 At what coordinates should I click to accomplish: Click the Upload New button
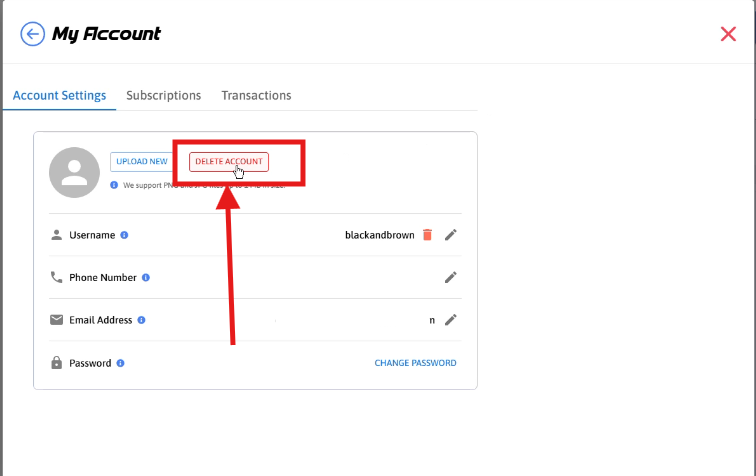pos(142,161)
